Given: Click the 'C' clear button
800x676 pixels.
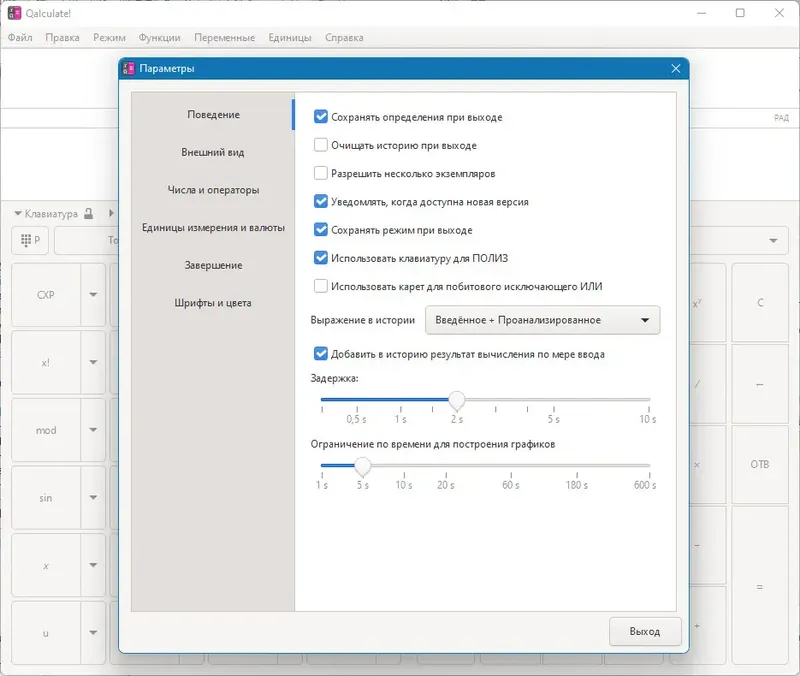Looking at the screenshot, I should [x=760, y=303].
